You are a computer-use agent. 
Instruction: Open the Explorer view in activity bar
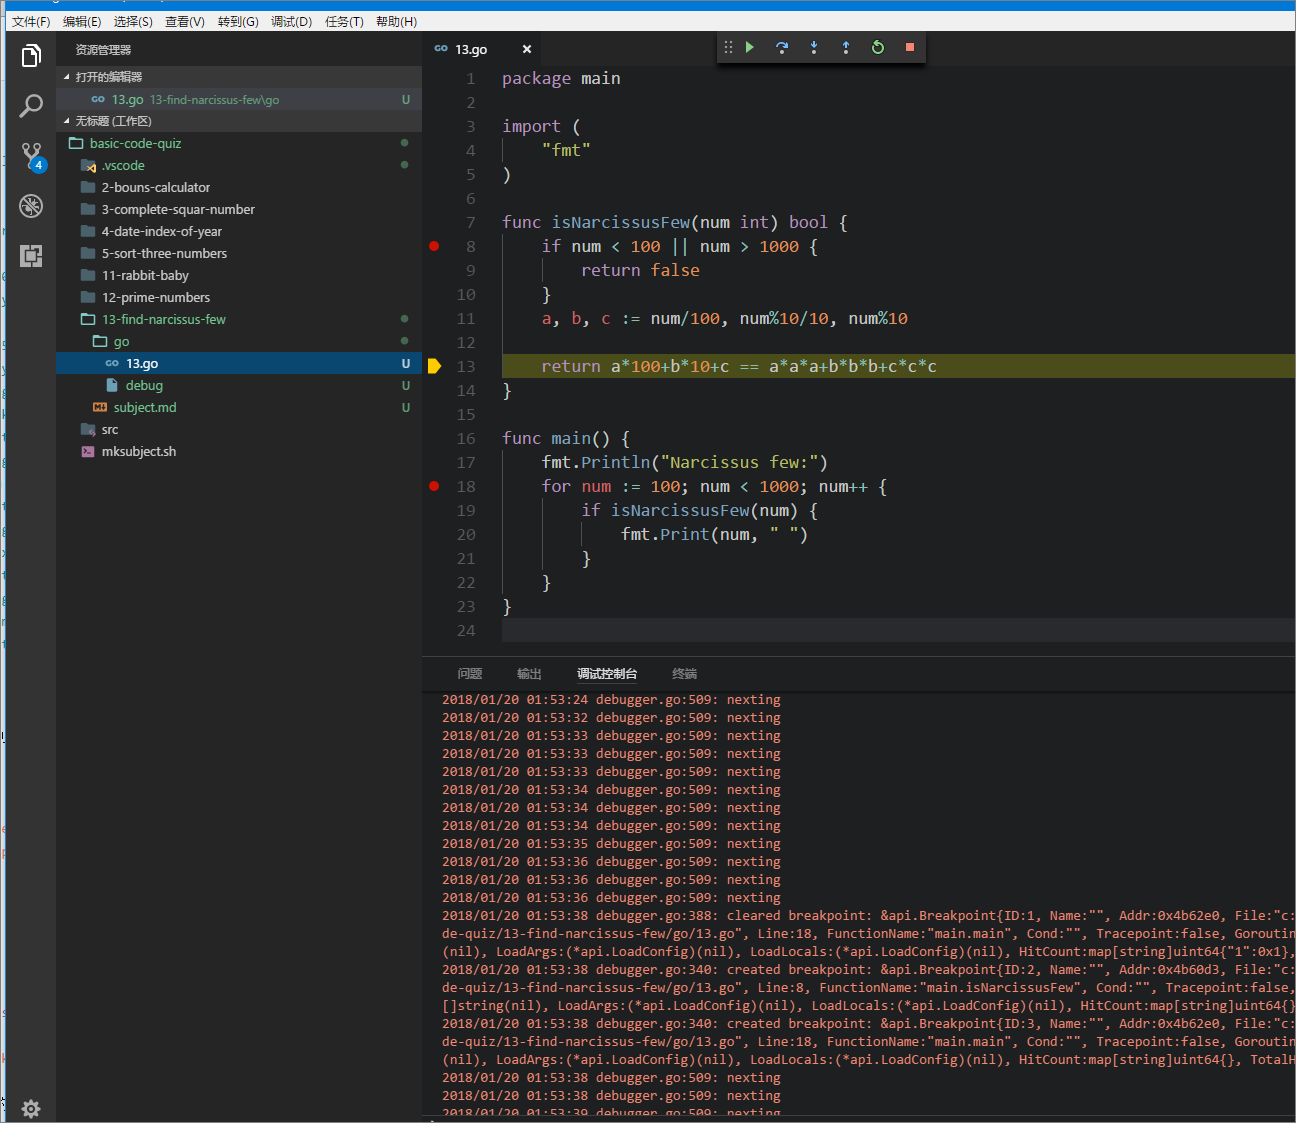(31, 56)
